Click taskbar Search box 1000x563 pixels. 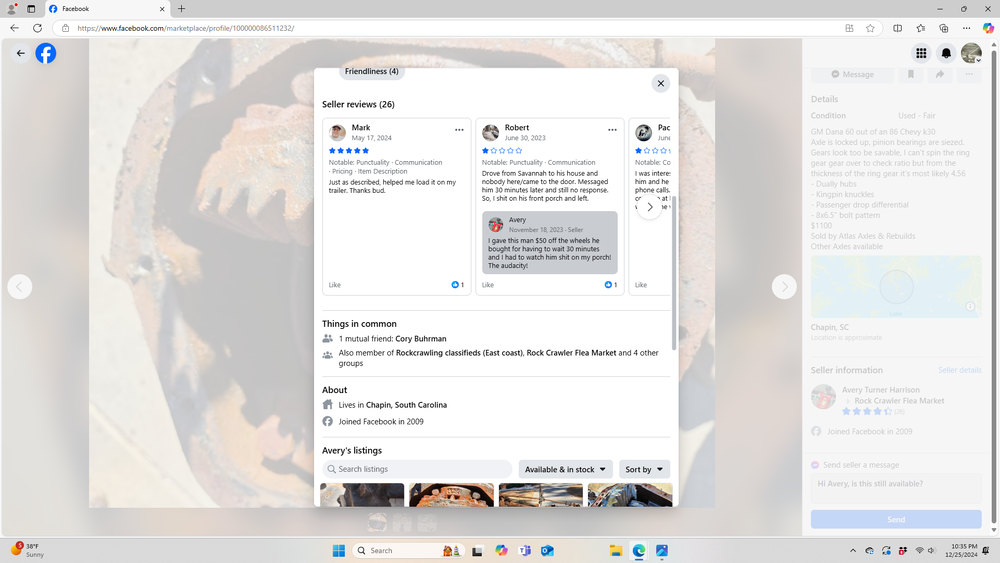pyautogui.click(x=408, y=551)
